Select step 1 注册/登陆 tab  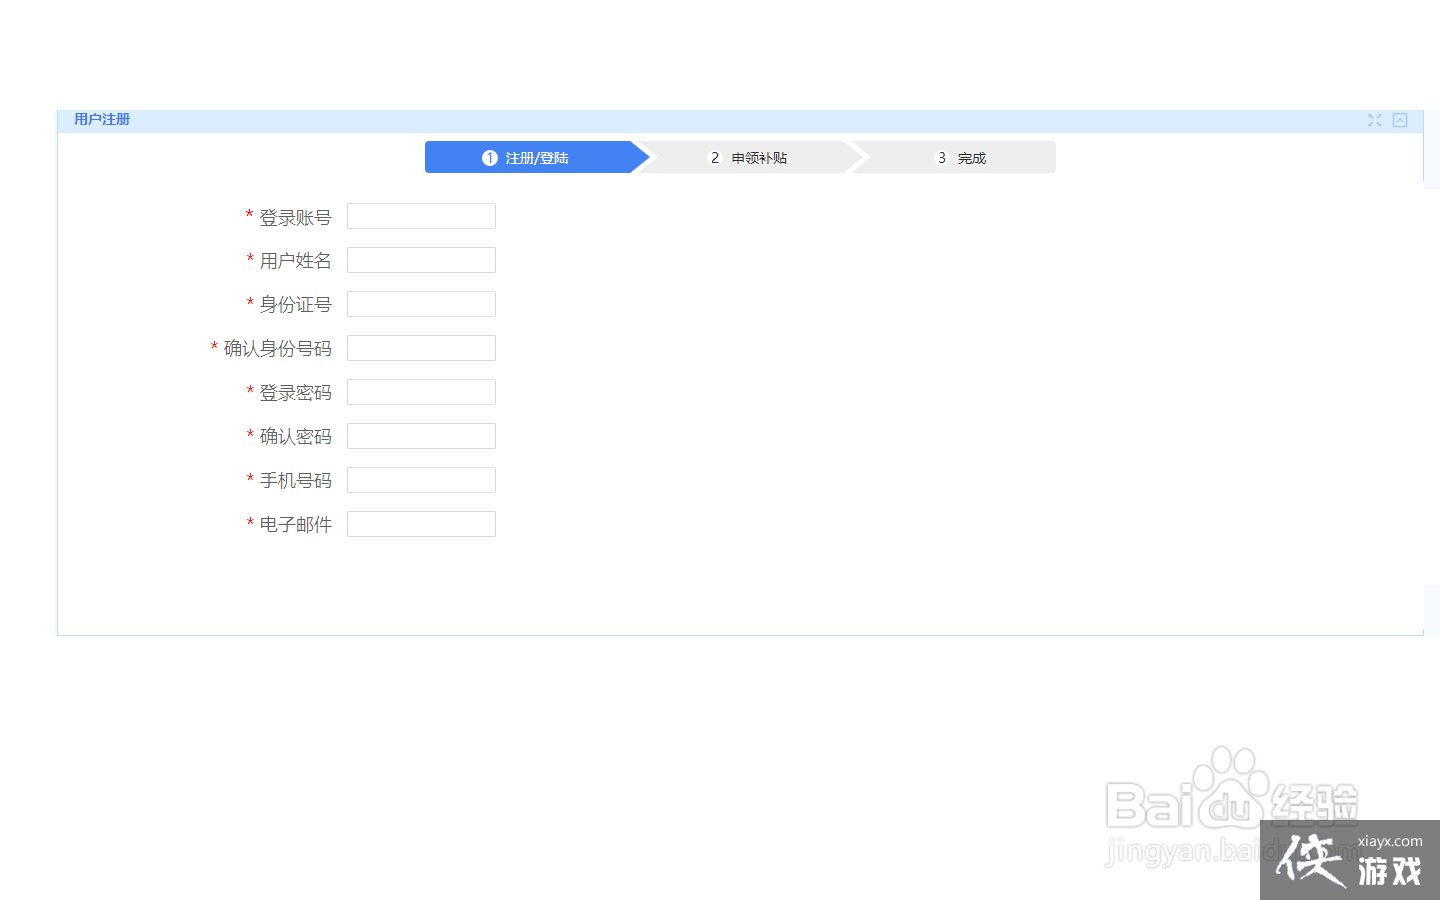click(x=537, y=157)
